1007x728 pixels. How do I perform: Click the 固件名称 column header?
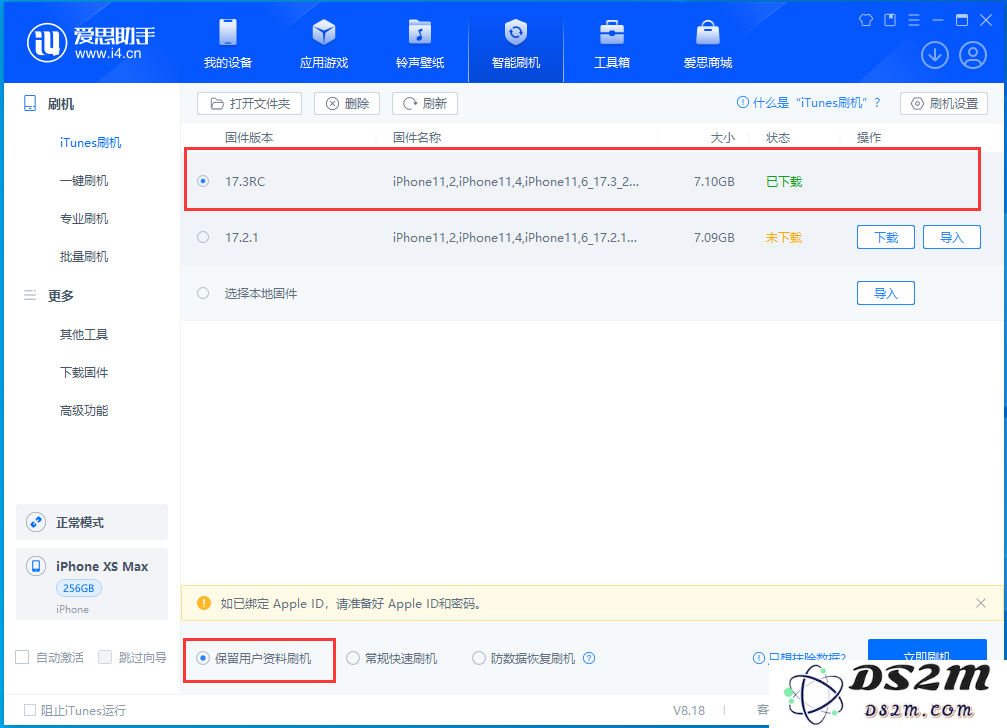tap(417, 137)
